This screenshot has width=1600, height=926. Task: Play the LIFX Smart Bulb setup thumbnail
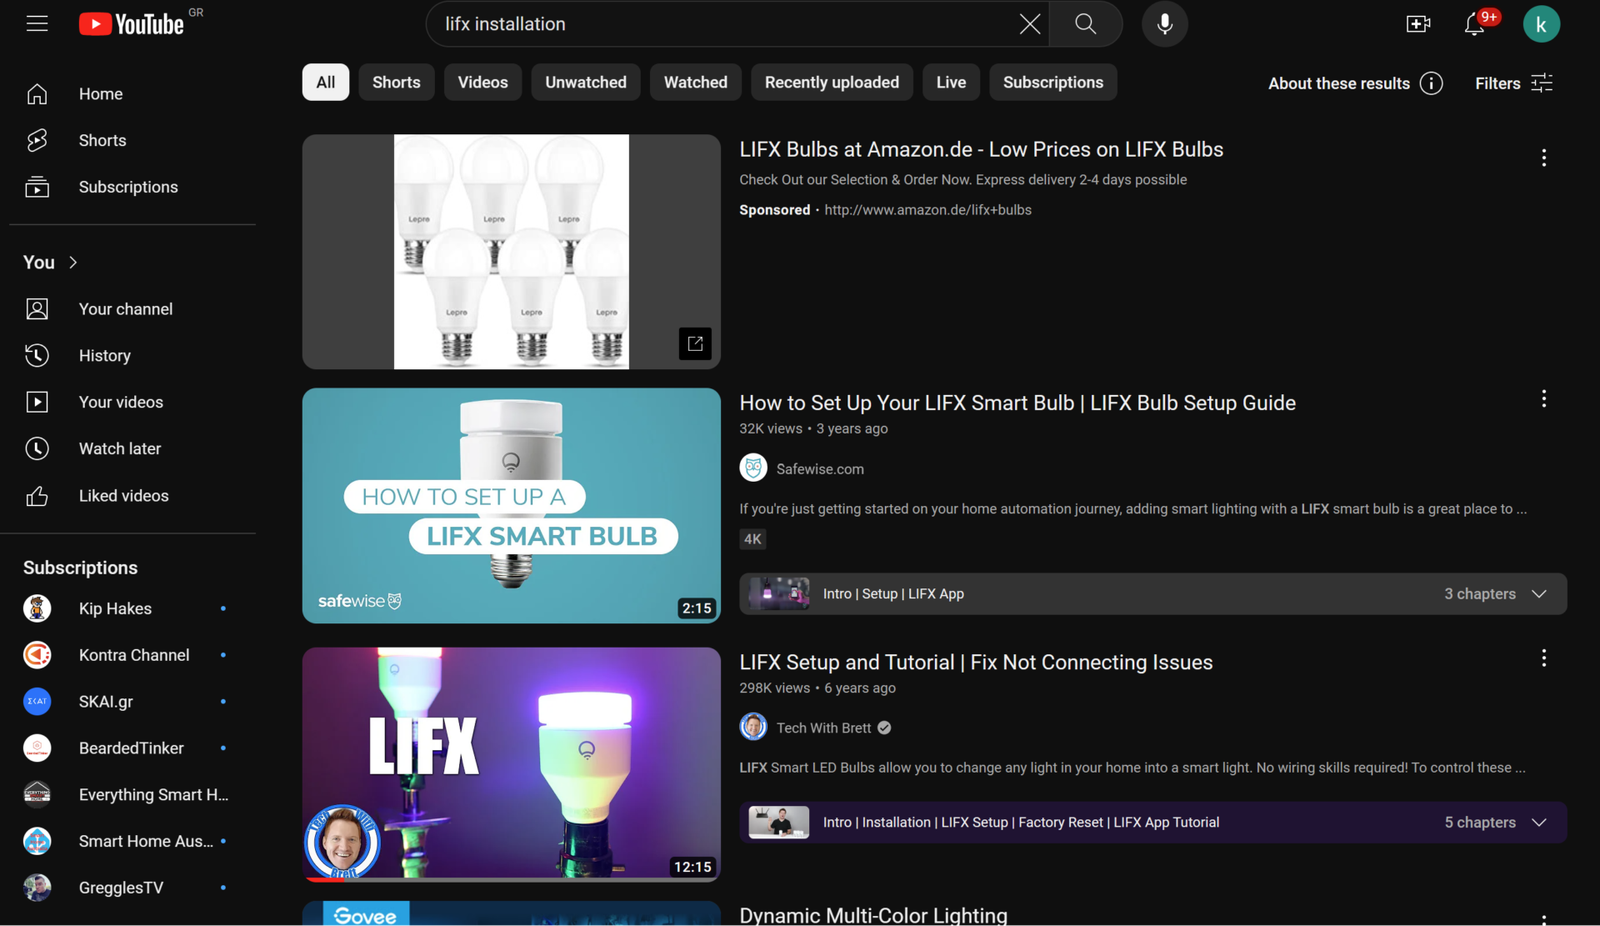coord(511,505)
